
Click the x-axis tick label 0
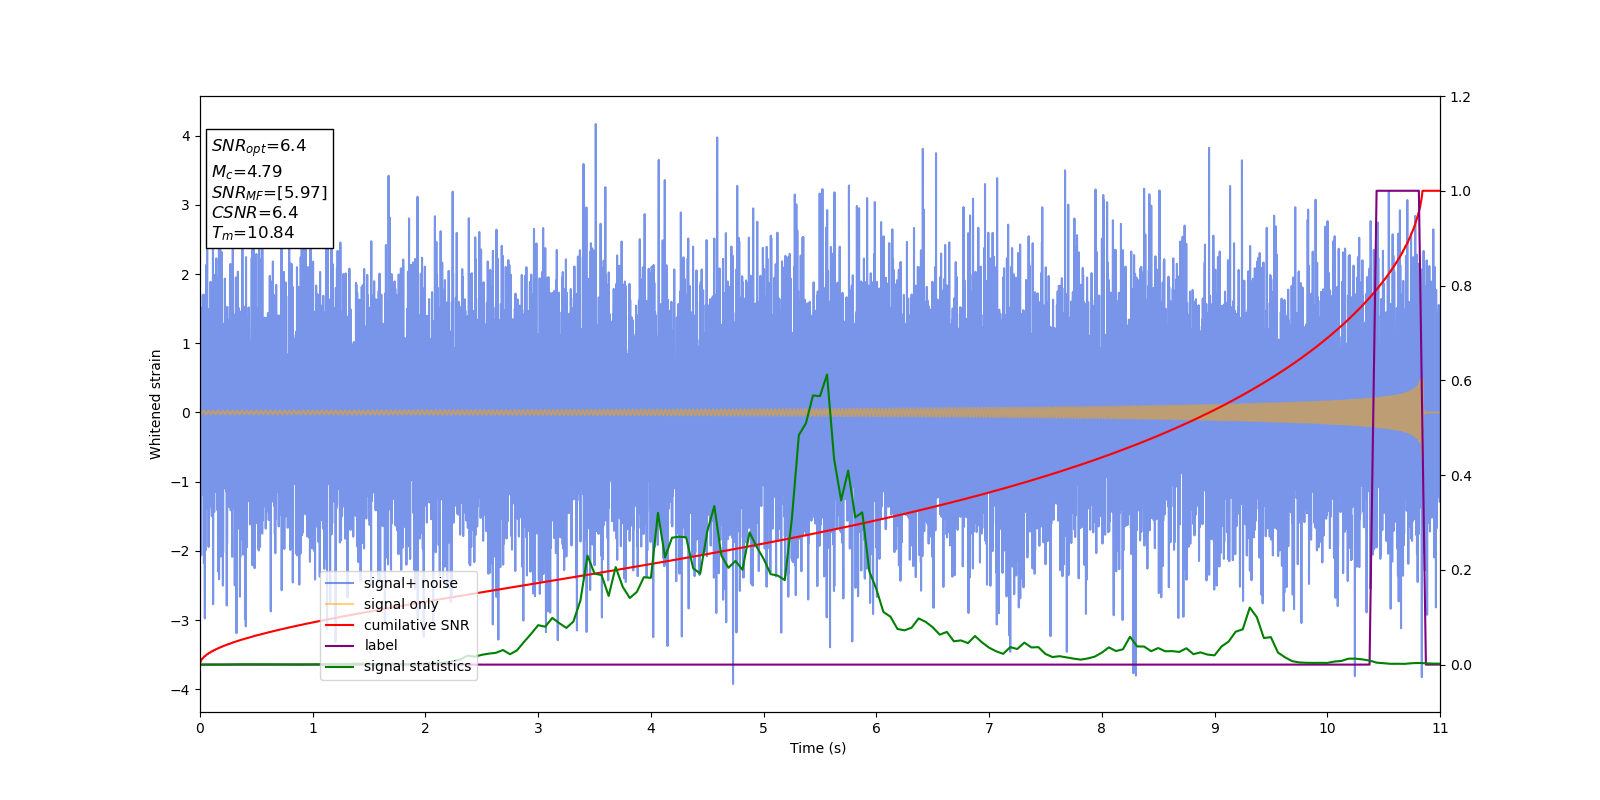200,728
